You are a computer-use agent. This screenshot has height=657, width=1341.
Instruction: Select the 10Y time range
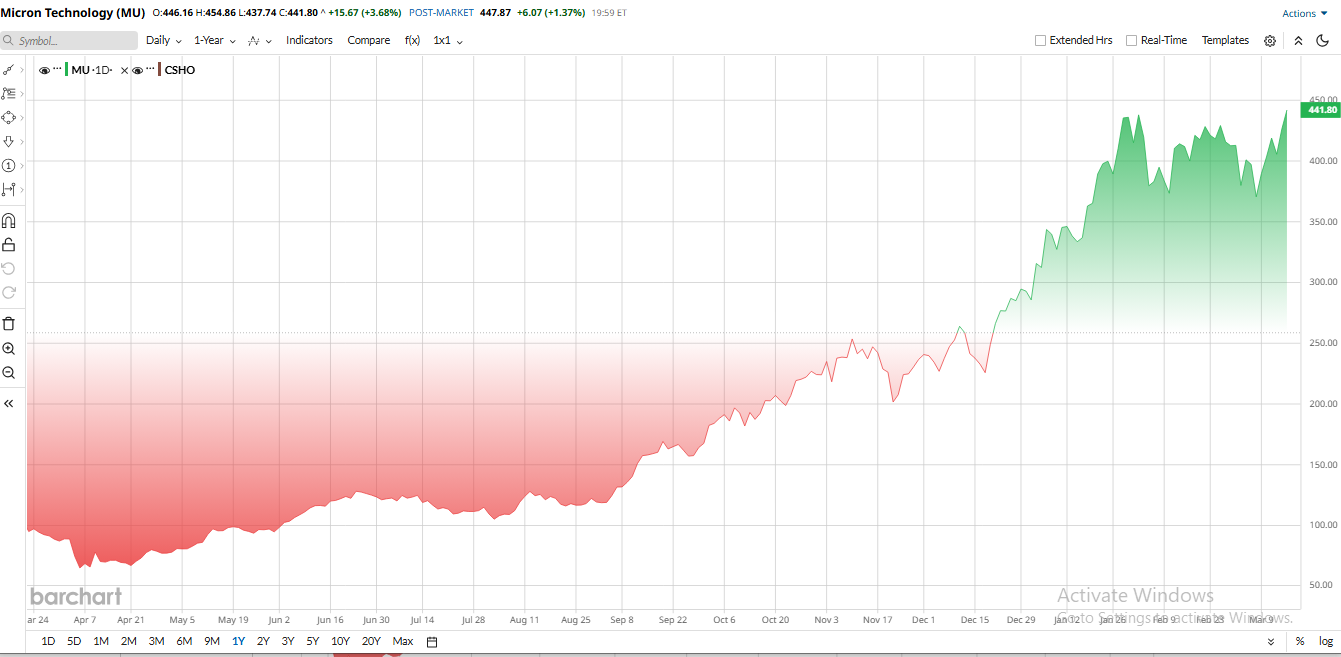pos(340,641)
